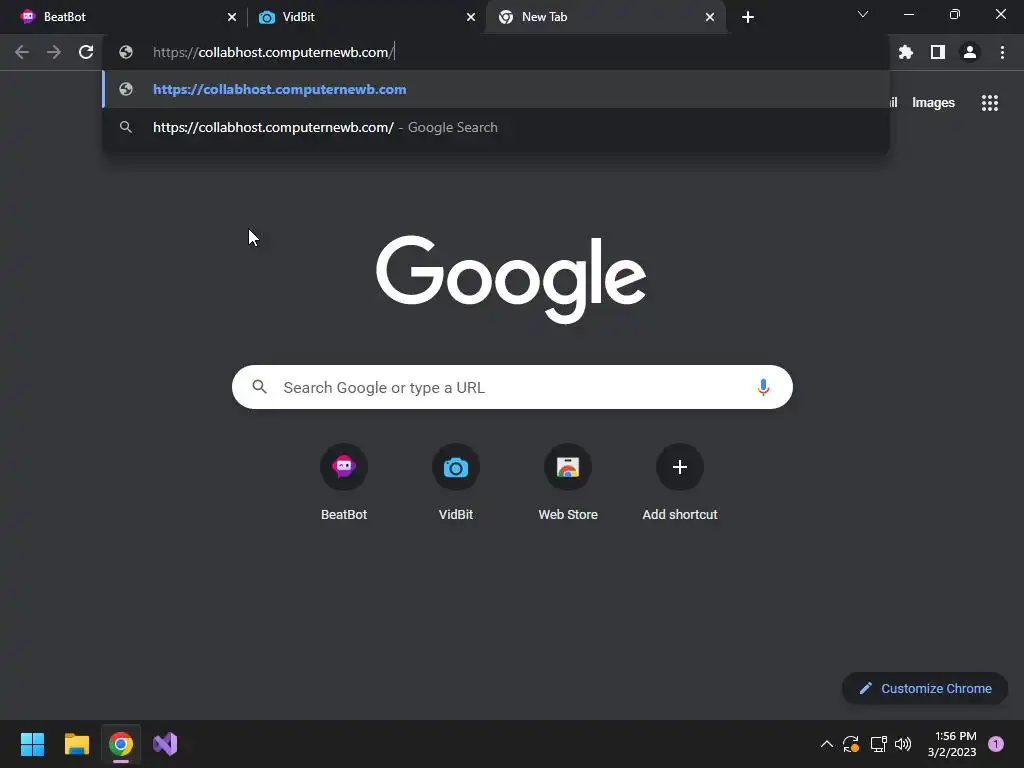Open the profile avatar icon
1024x768 pixels.
(970, 52)
